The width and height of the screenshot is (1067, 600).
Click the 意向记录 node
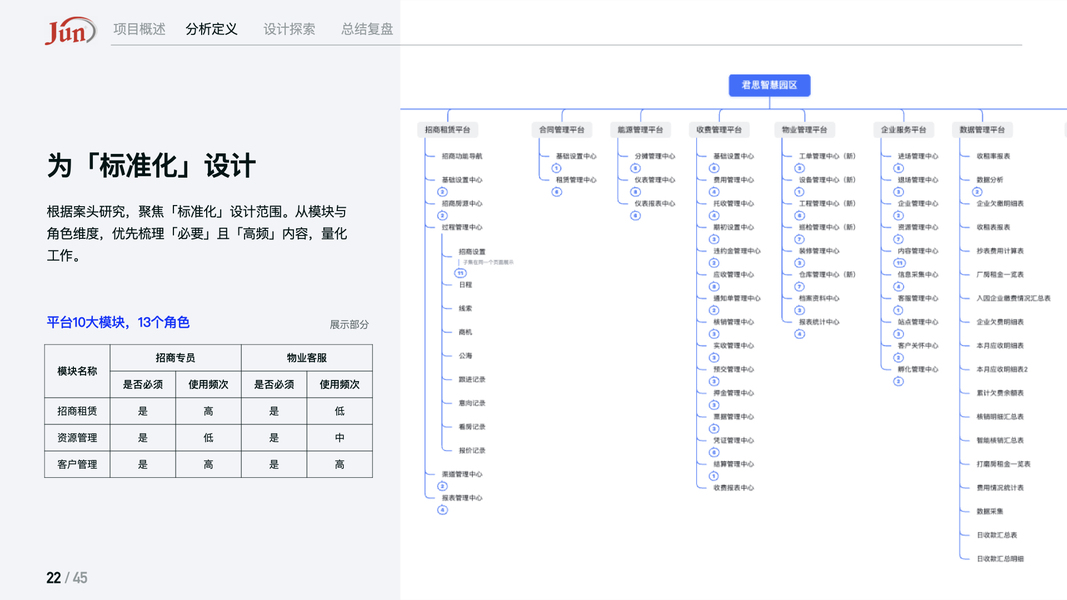point(472,403)
